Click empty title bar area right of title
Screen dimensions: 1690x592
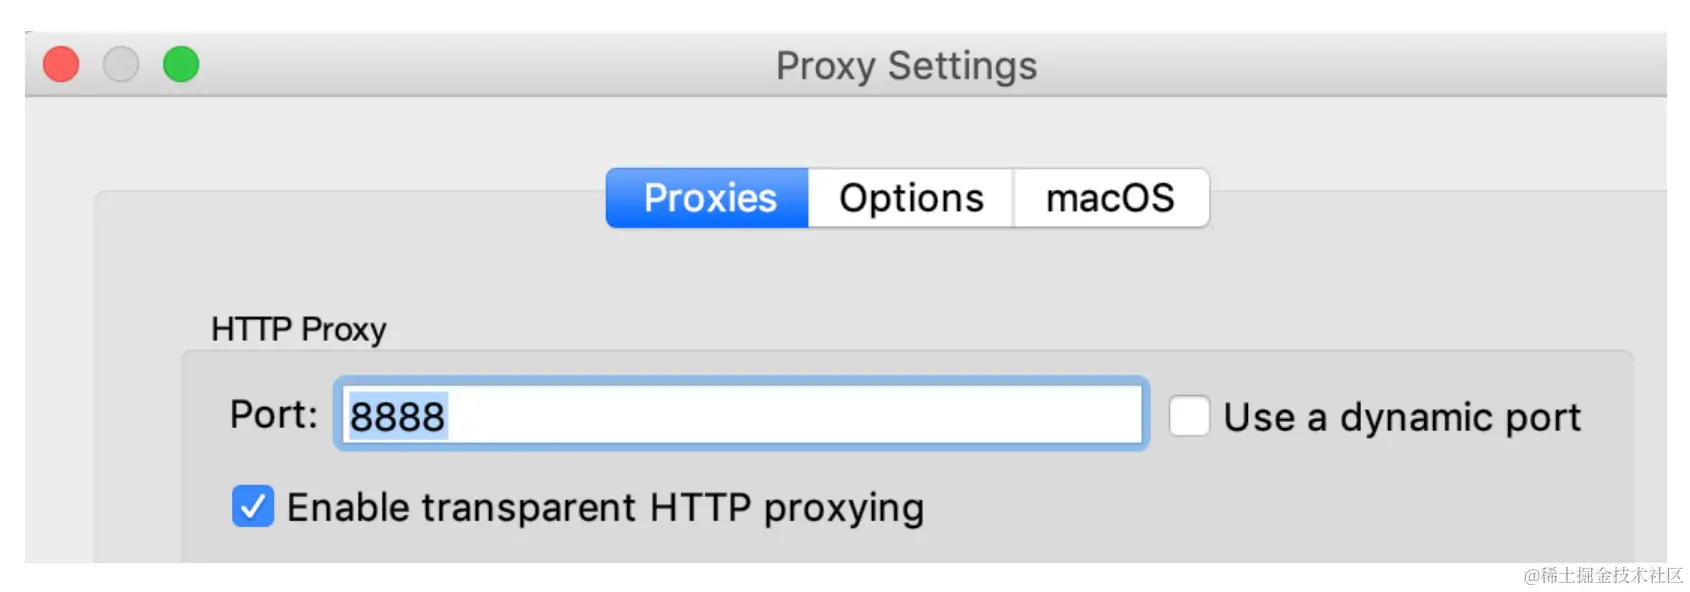[x=1350, y=66]
